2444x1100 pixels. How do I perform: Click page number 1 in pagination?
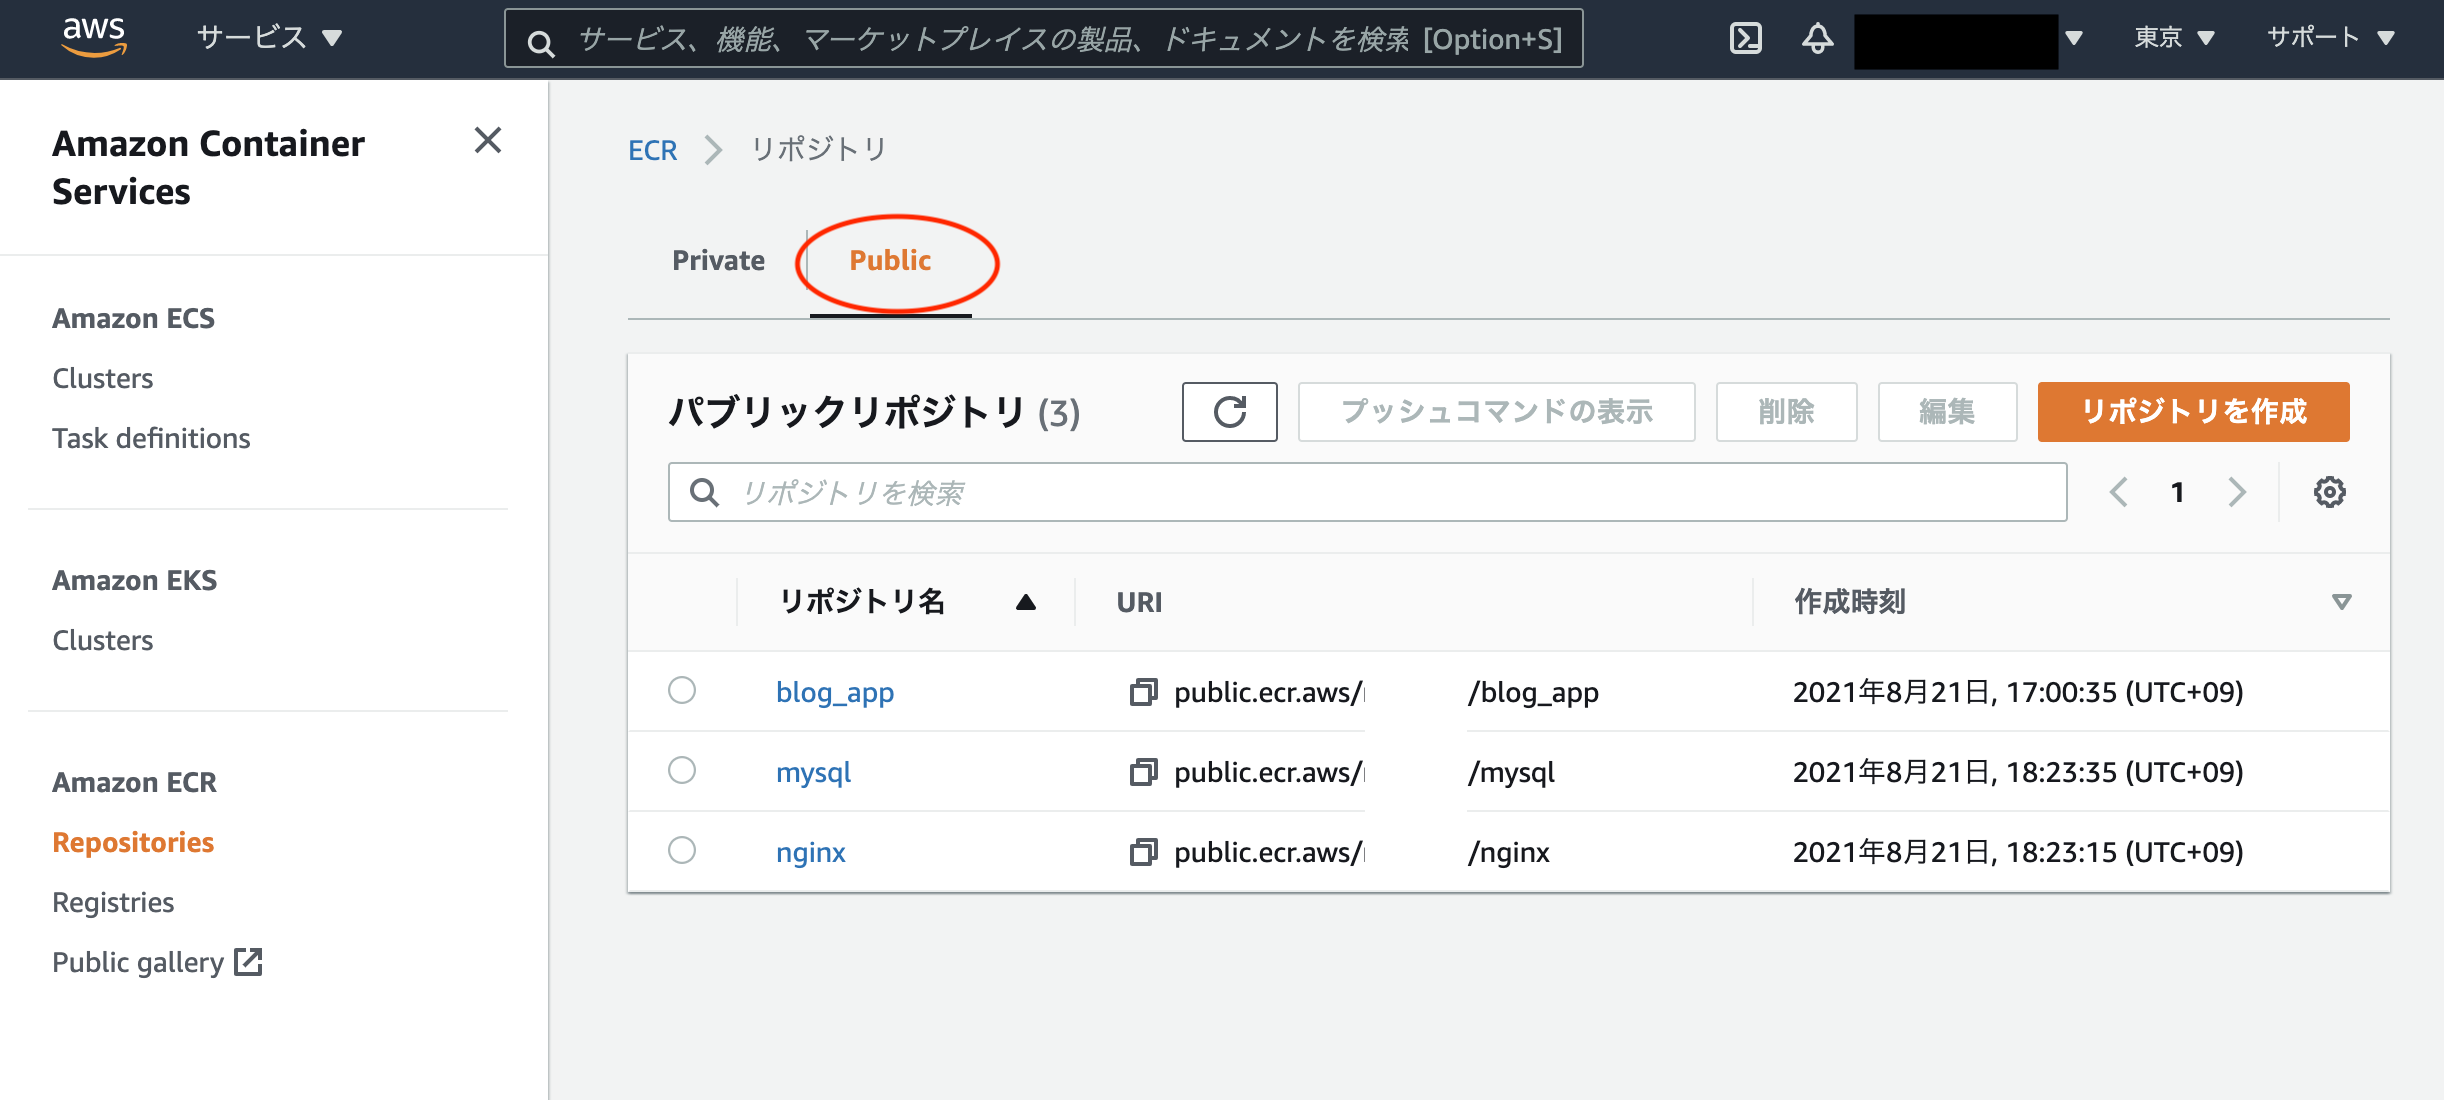(2177, 492)
